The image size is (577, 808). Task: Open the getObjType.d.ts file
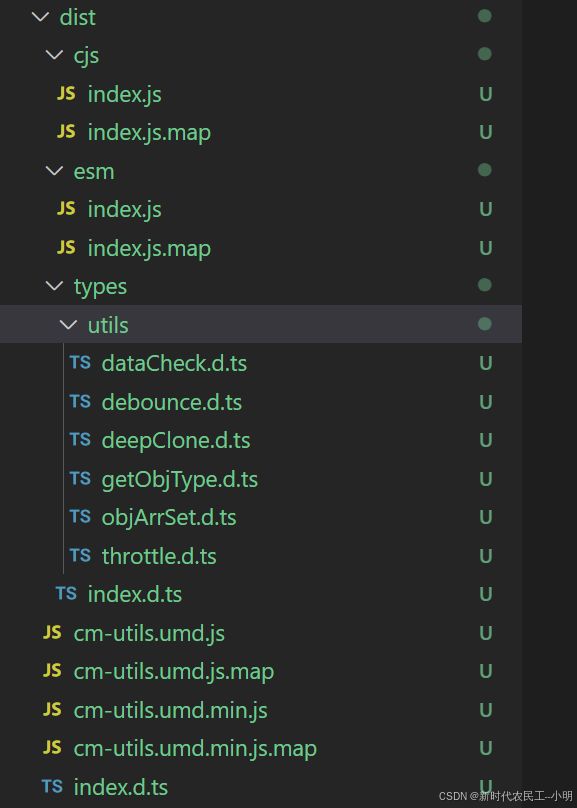tap(180, 480)
